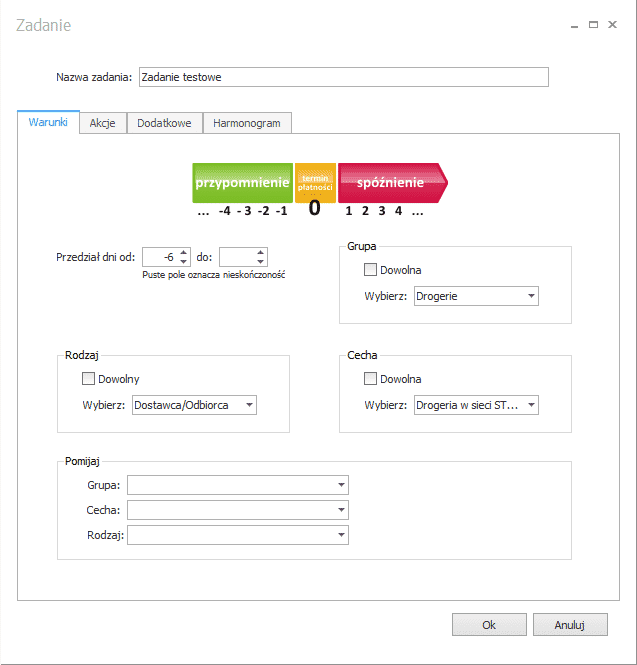
Task: Click the Anuluj button
Action: click(570, 625)
